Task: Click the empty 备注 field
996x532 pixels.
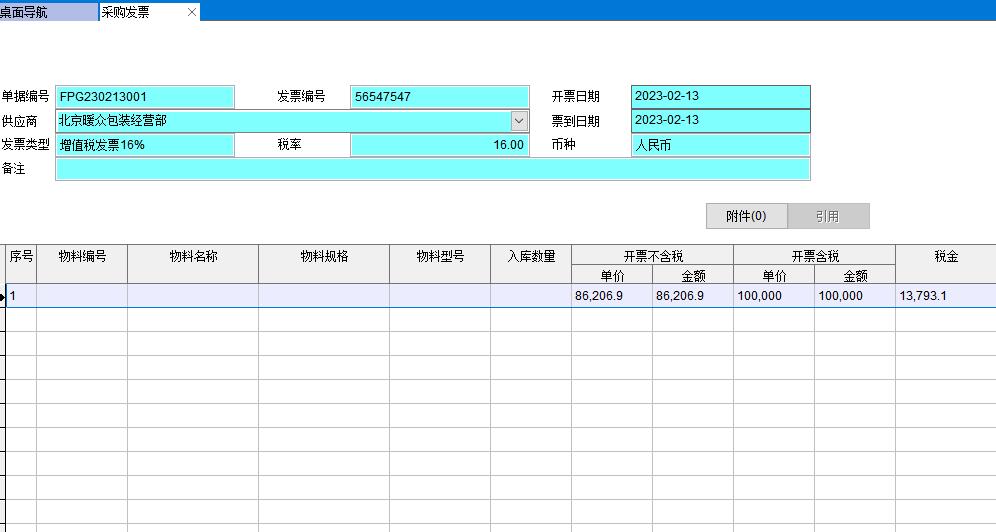Action: [x=432, y=169]
